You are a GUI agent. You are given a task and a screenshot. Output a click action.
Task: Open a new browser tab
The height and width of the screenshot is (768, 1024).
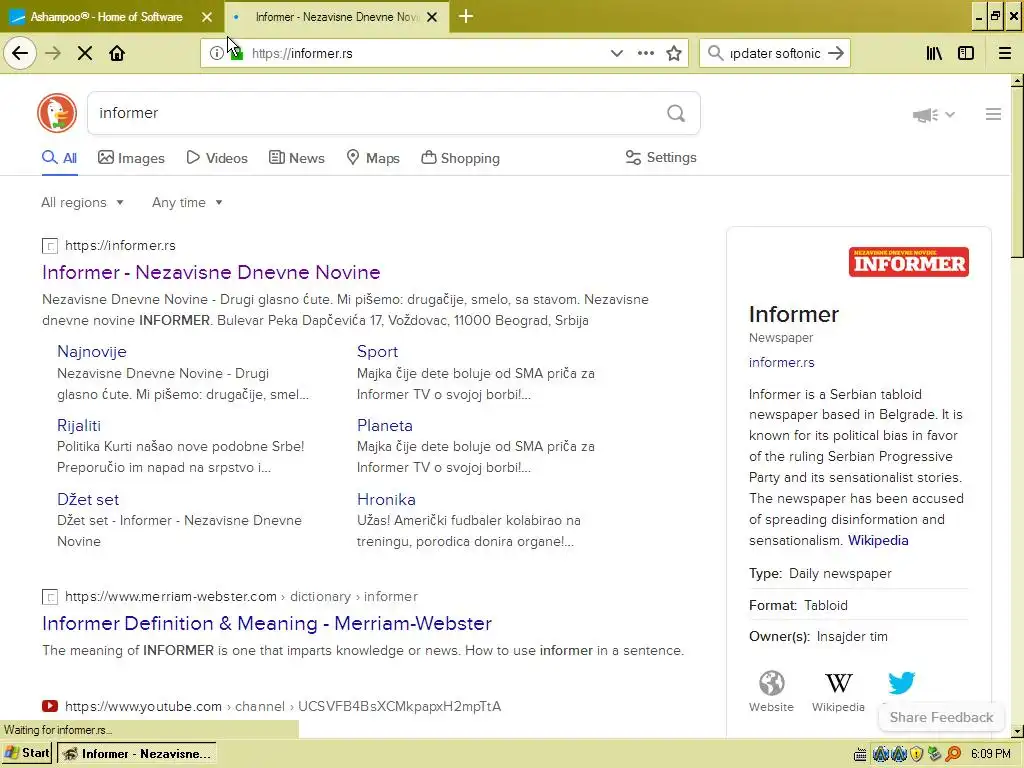point(466,16)
